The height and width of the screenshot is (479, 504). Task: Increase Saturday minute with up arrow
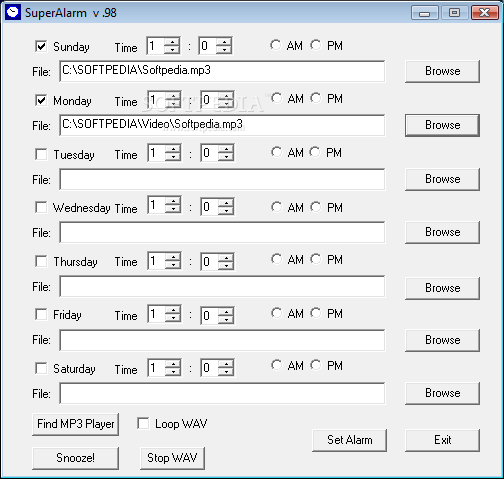click(226, 364)
